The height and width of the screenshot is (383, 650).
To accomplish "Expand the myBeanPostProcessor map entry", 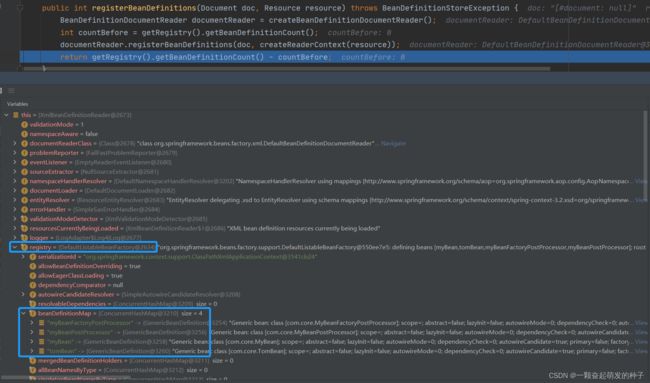I will tap(32, 332).
